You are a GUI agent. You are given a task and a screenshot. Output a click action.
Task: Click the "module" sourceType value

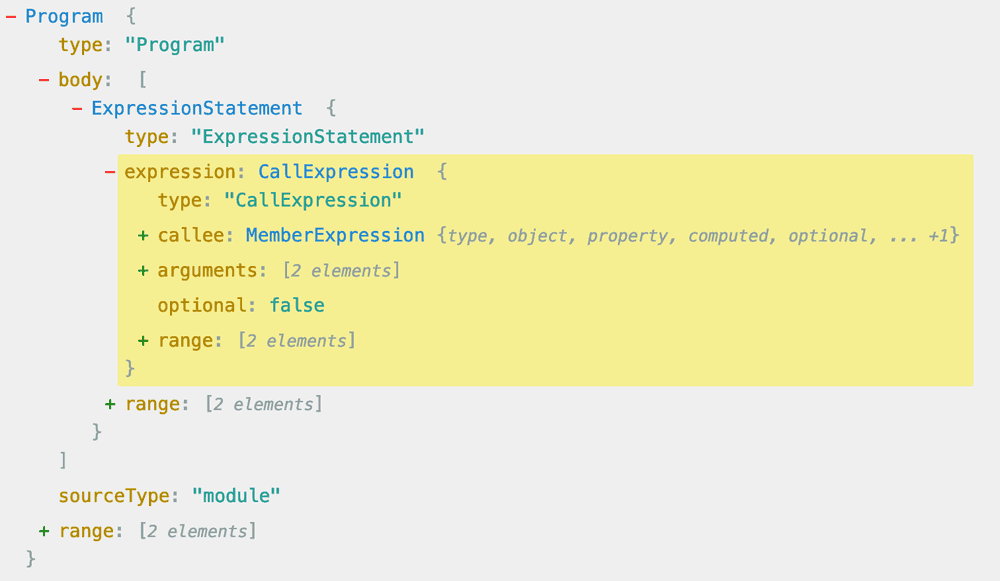tap(235, 495)
